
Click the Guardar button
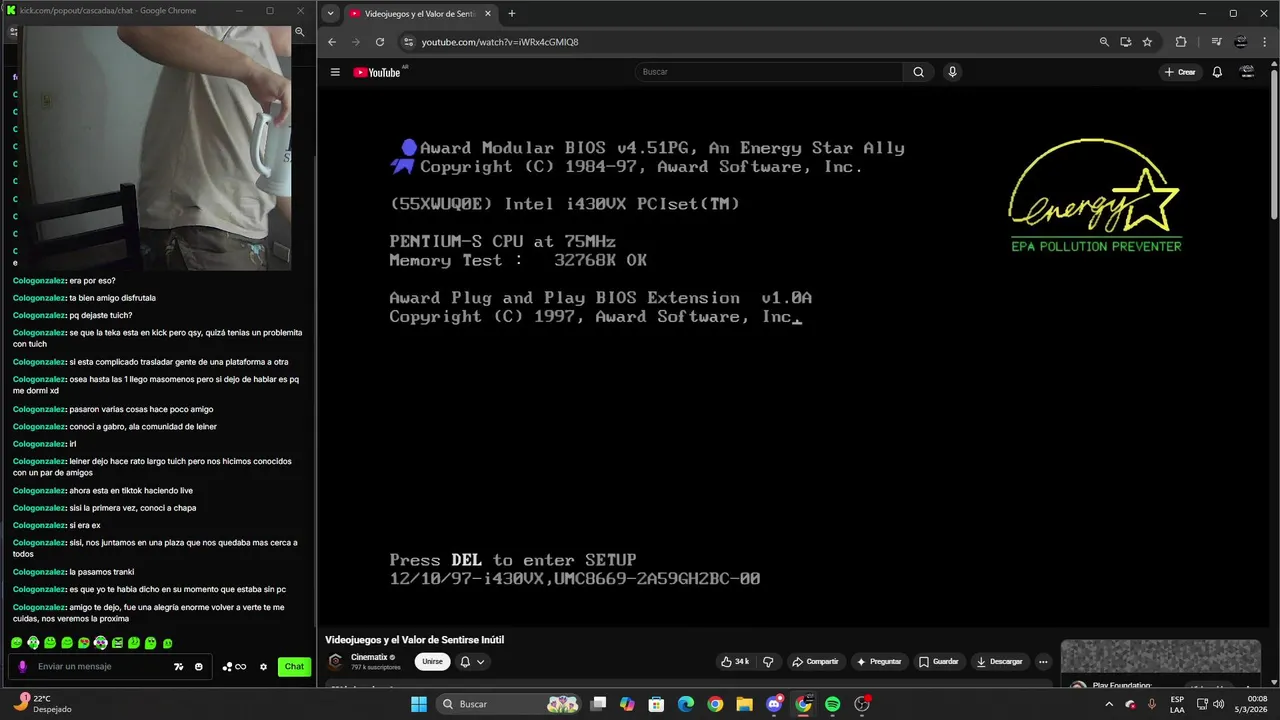[939, 662]
